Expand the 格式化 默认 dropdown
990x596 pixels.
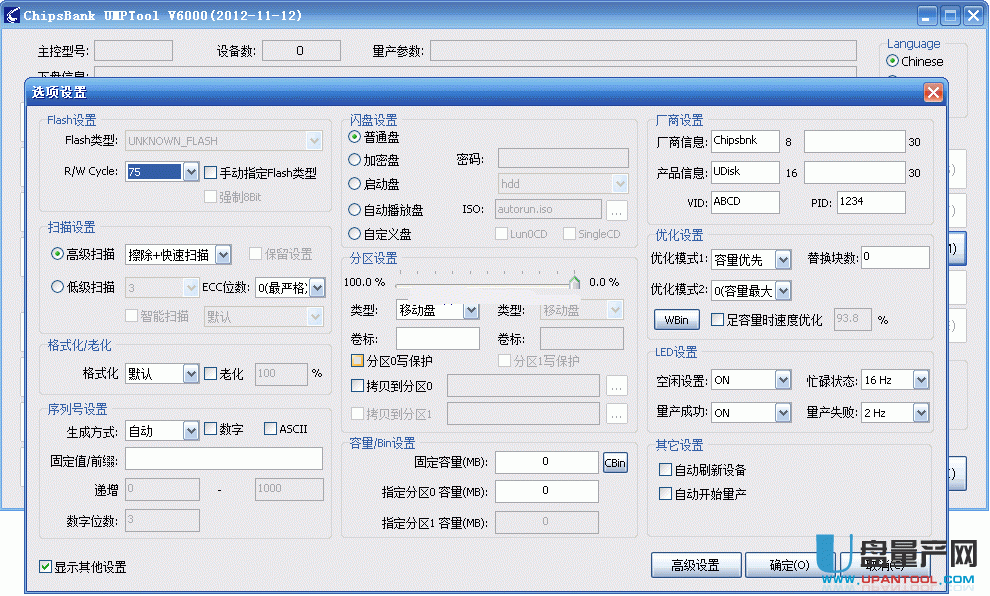pos(191,374)
